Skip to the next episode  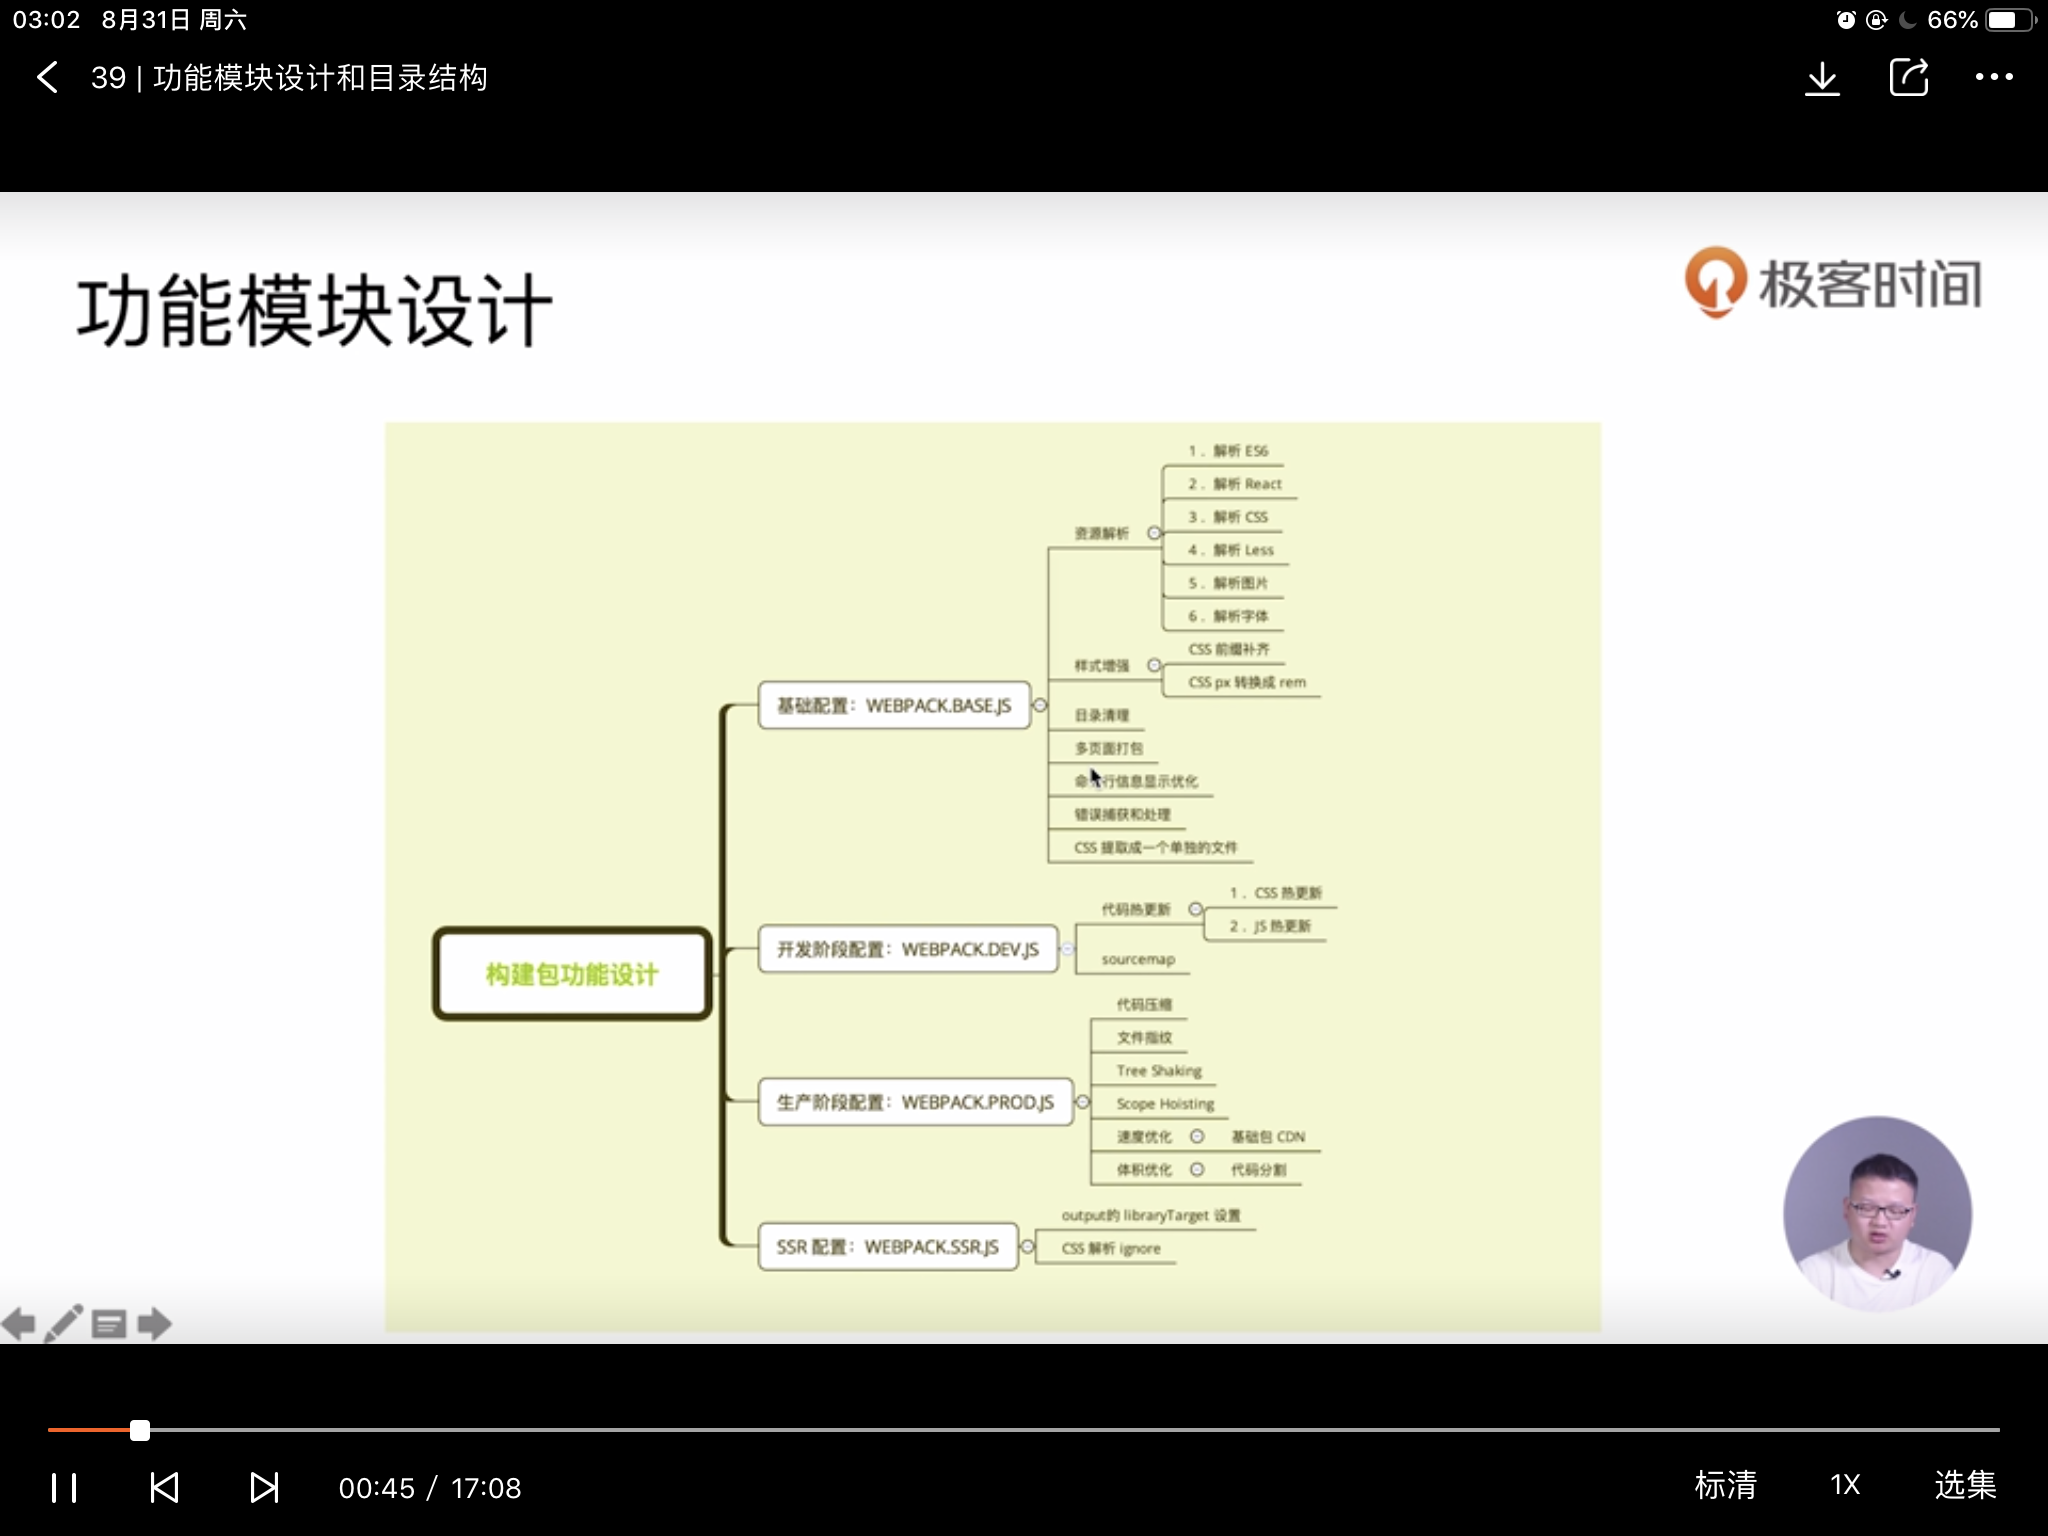pyautogui.click(x=264, y=1487)
